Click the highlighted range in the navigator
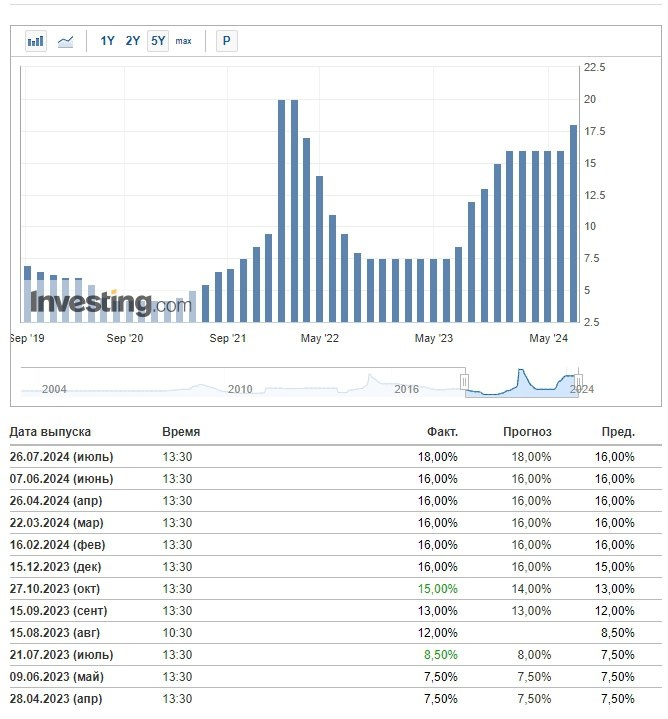Screen dimensions: 668x719 coord(521,382)
